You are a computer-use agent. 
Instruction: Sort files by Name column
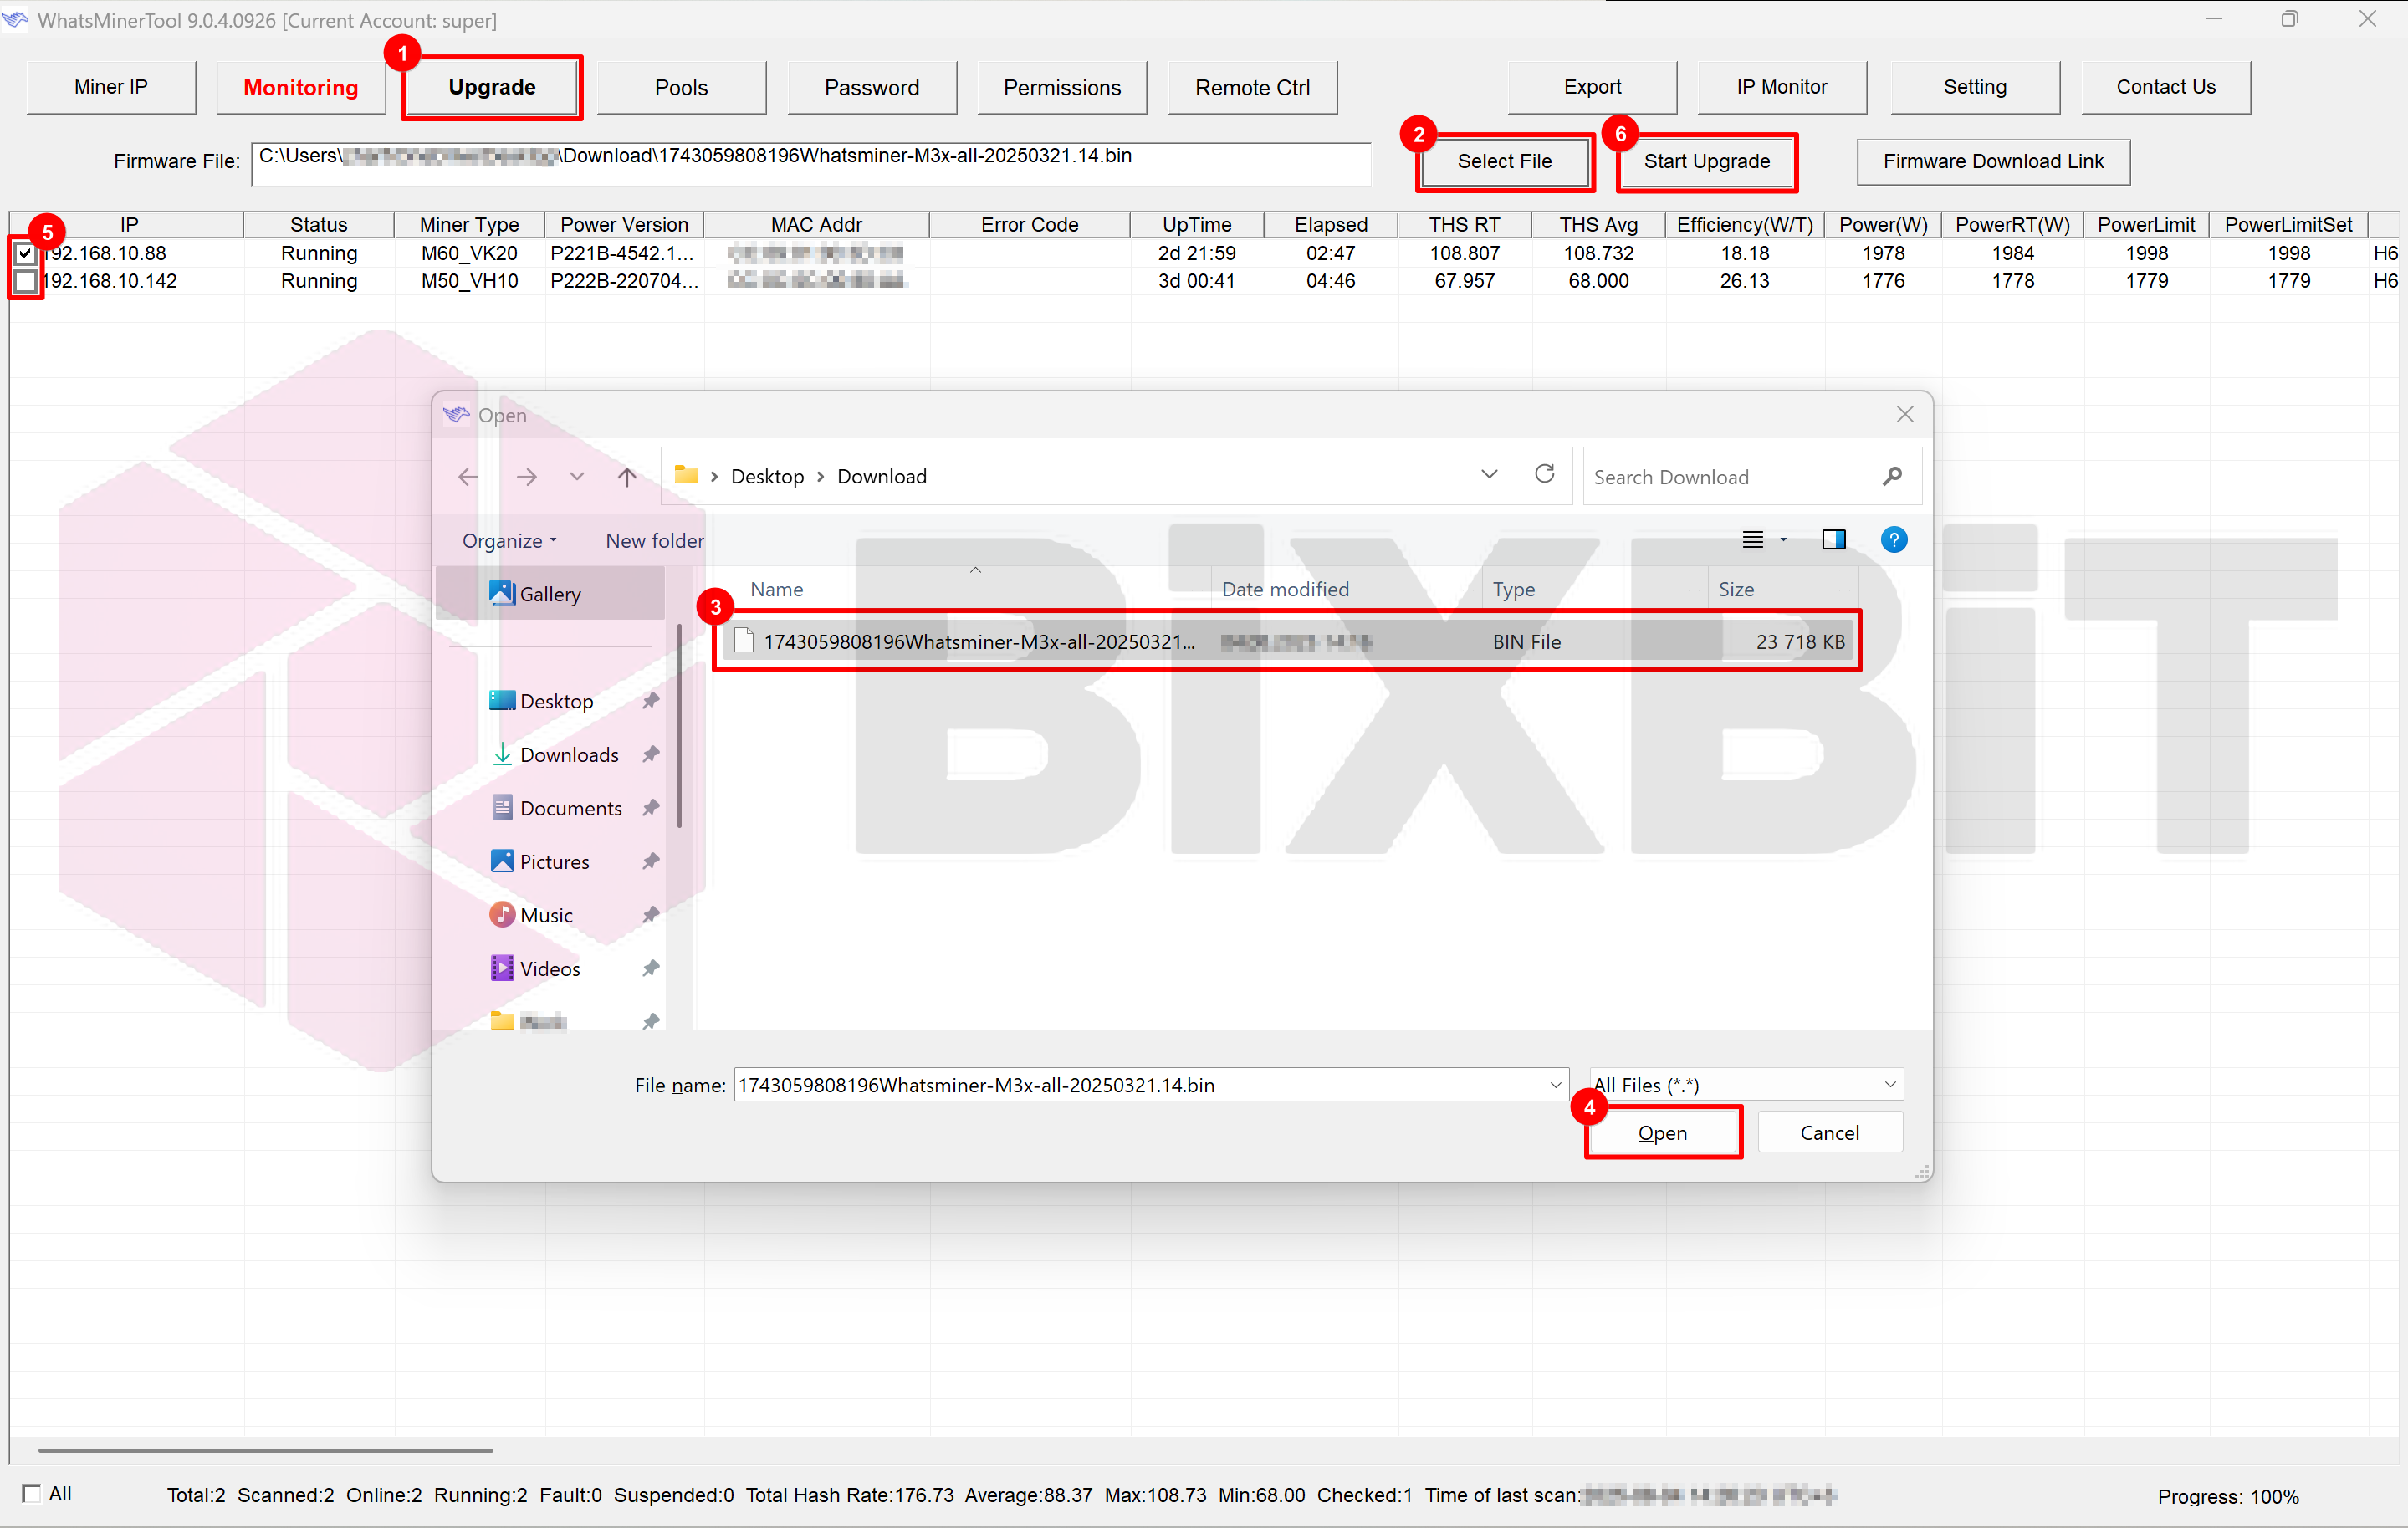pyautogui.click(x=777, y=590)
